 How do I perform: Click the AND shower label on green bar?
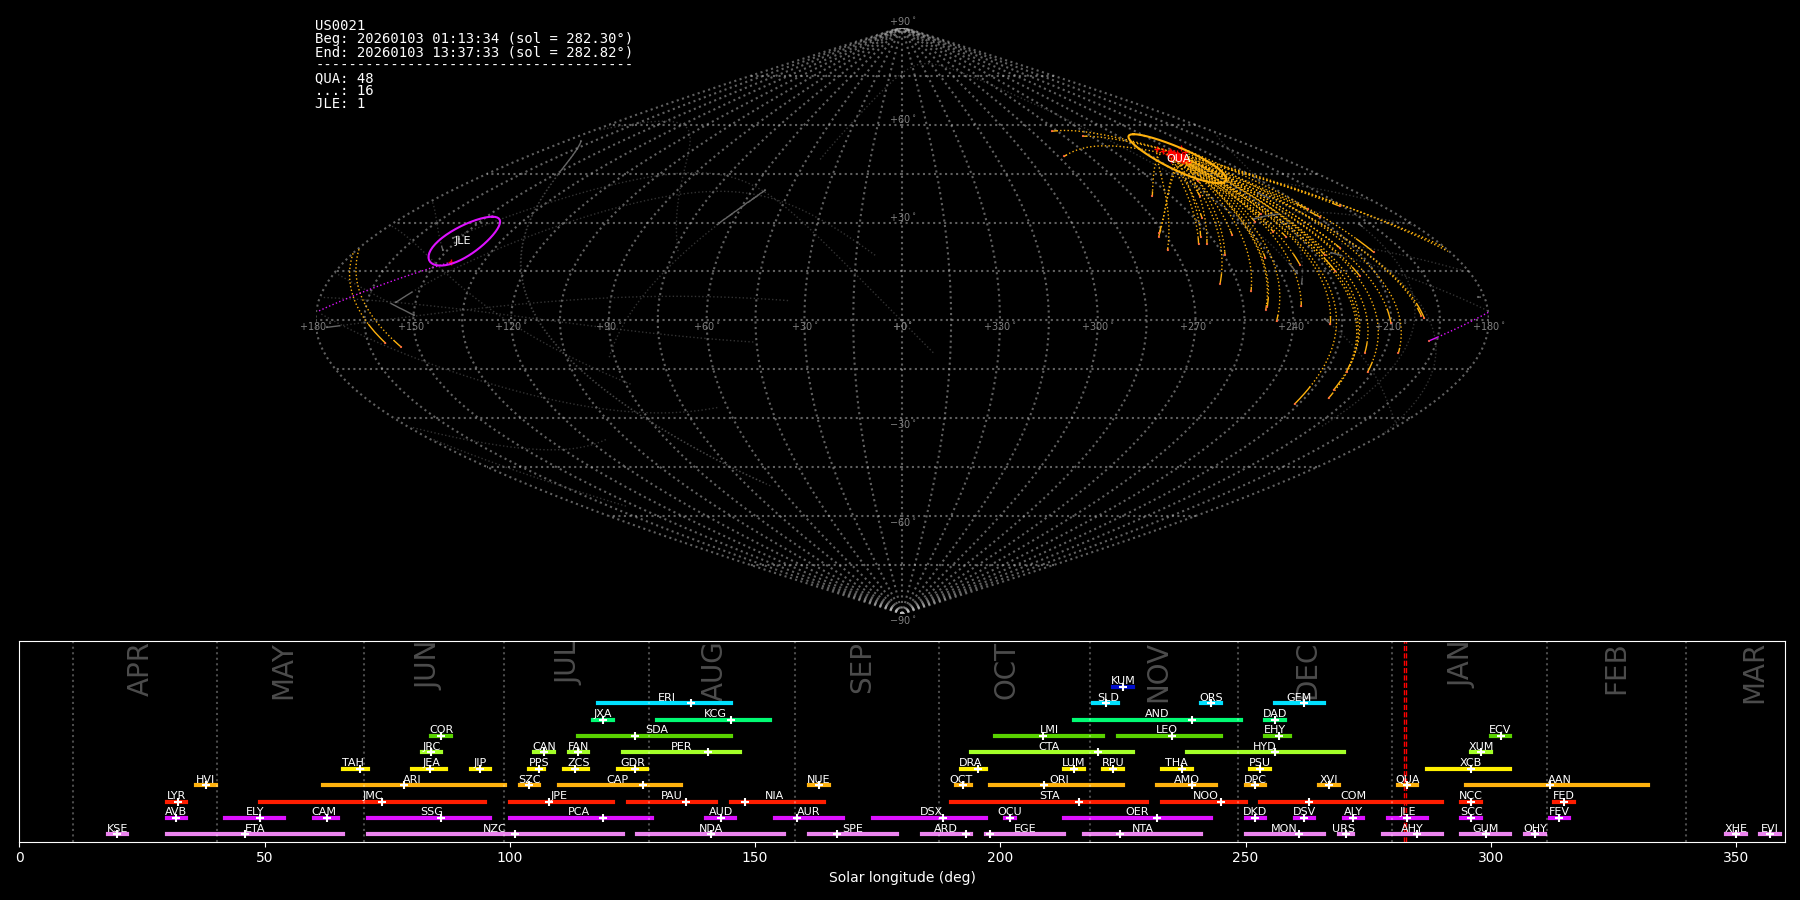coord(1156,714)
